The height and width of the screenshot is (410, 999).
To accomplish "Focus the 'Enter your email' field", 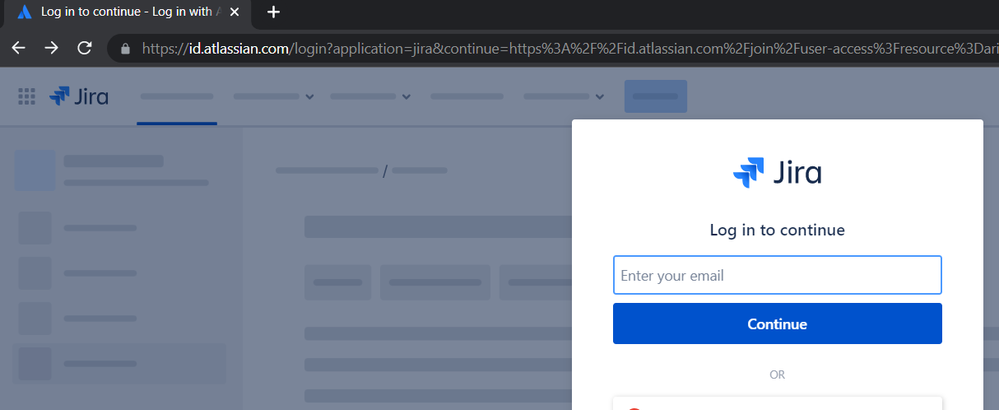I will point(777,275).
